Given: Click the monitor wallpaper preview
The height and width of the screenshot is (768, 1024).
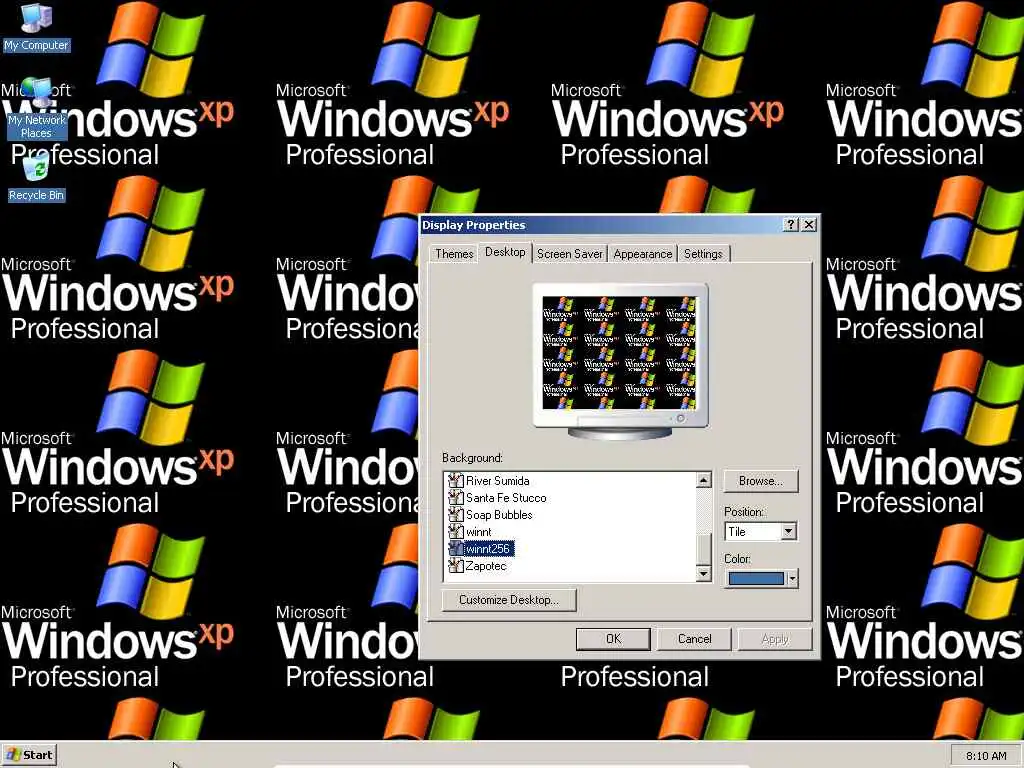Looking at the screenshot, I should coord(620,353).
